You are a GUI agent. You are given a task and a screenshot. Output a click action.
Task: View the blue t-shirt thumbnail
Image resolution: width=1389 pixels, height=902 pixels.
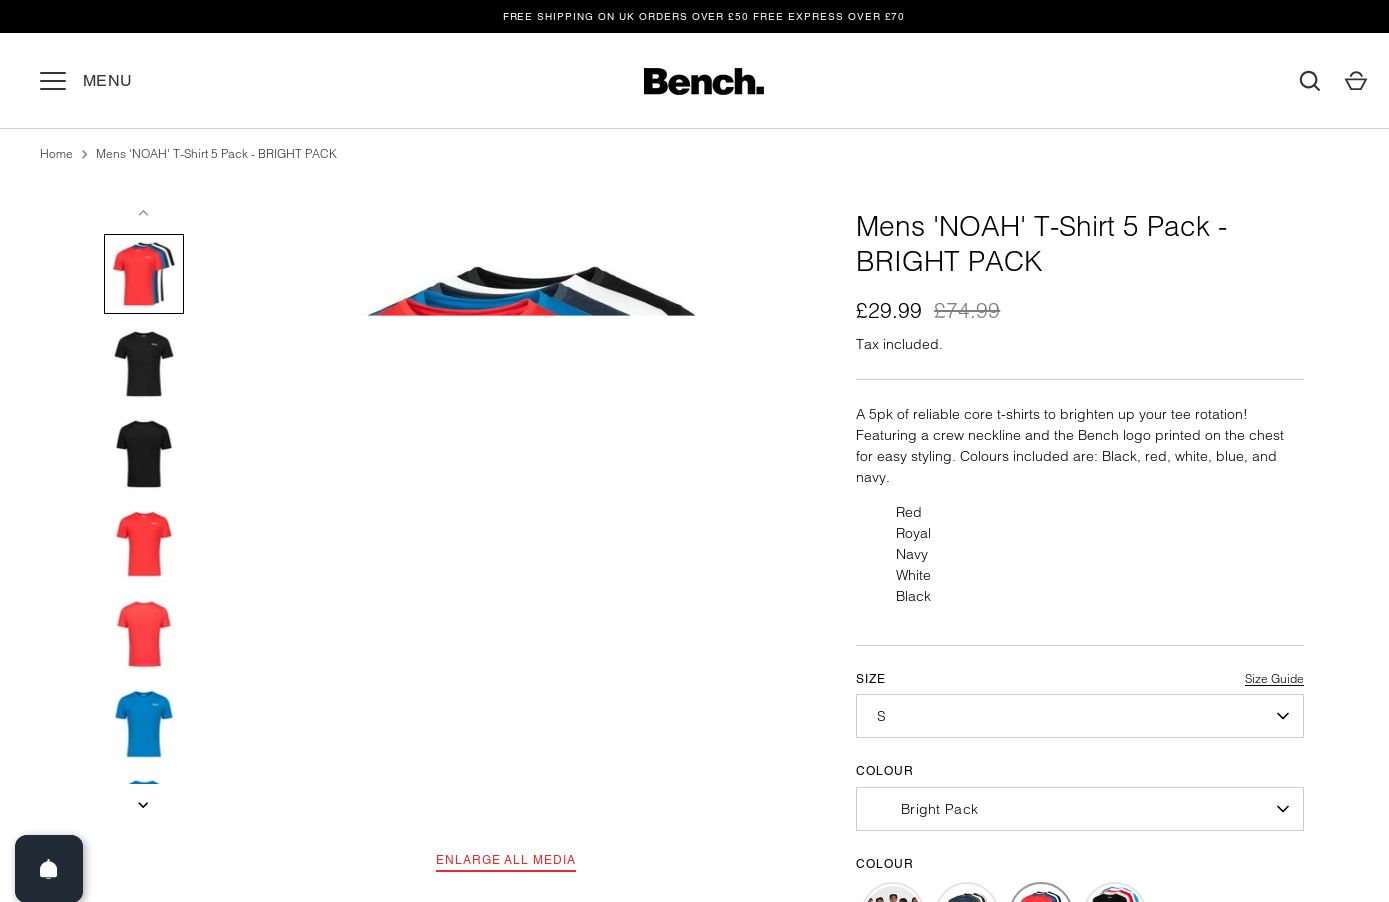[144, 724]
